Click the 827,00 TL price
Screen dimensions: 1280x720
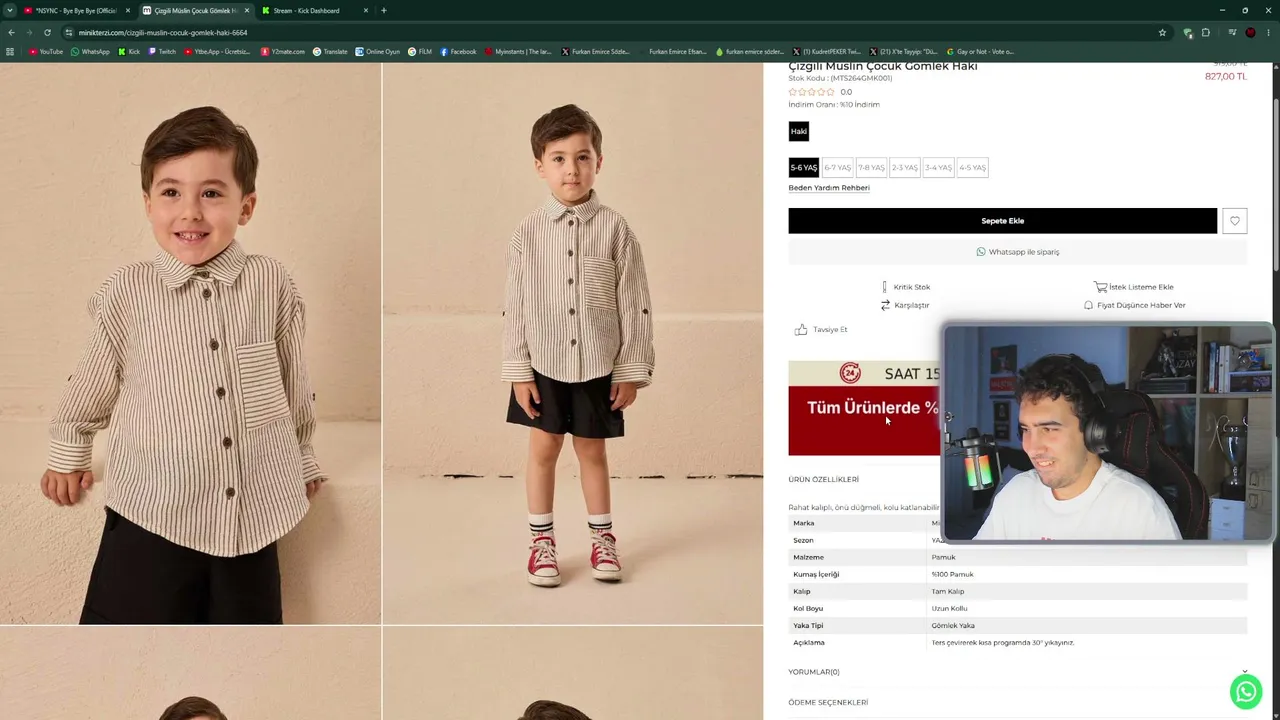[1226, 77]
